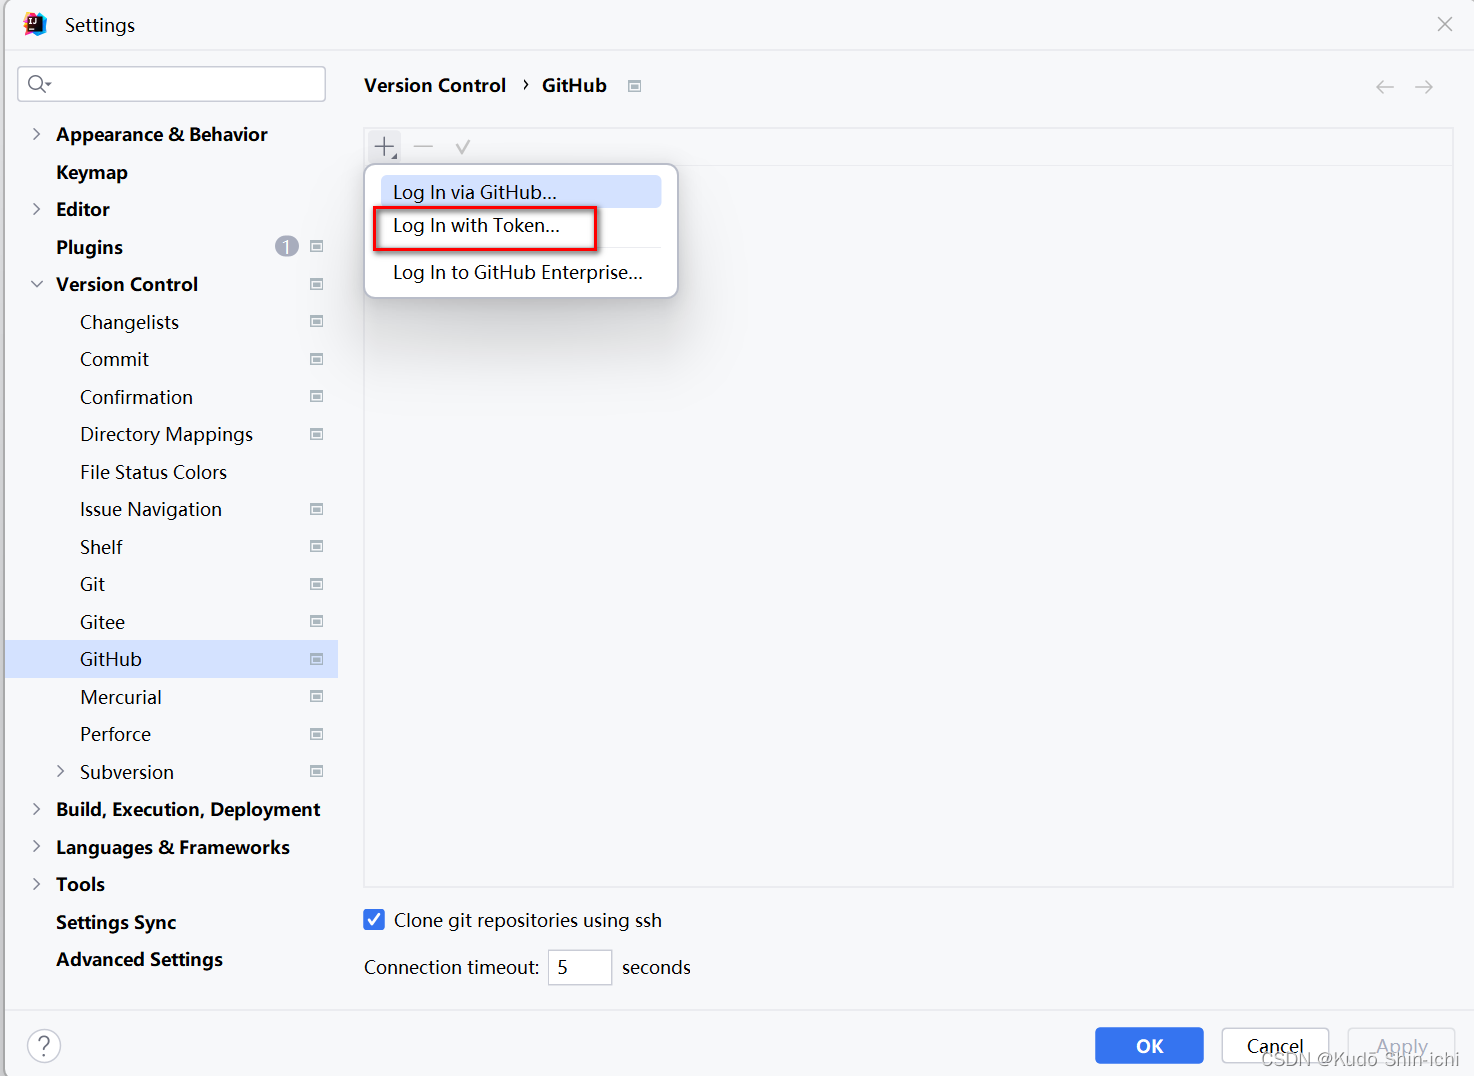Select Perforce settings page
Viewport: 1474px width, 1076px height.
click(116, 734)
